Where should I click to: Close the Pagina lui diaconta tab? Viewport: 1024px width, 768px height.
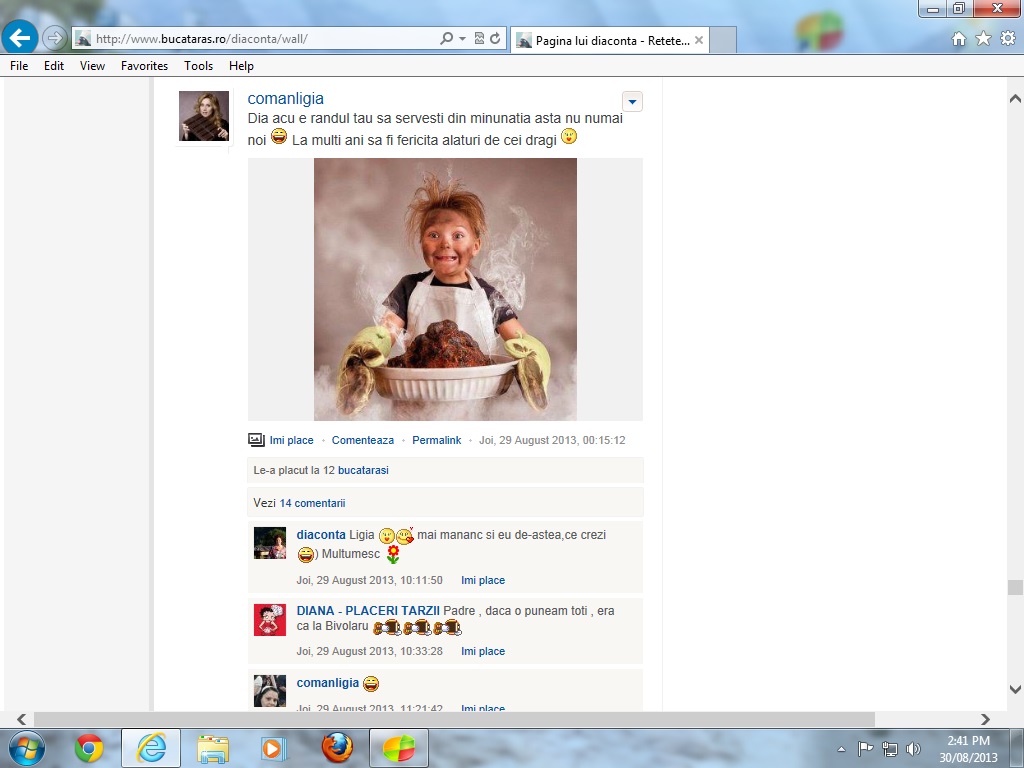point(699,41)
